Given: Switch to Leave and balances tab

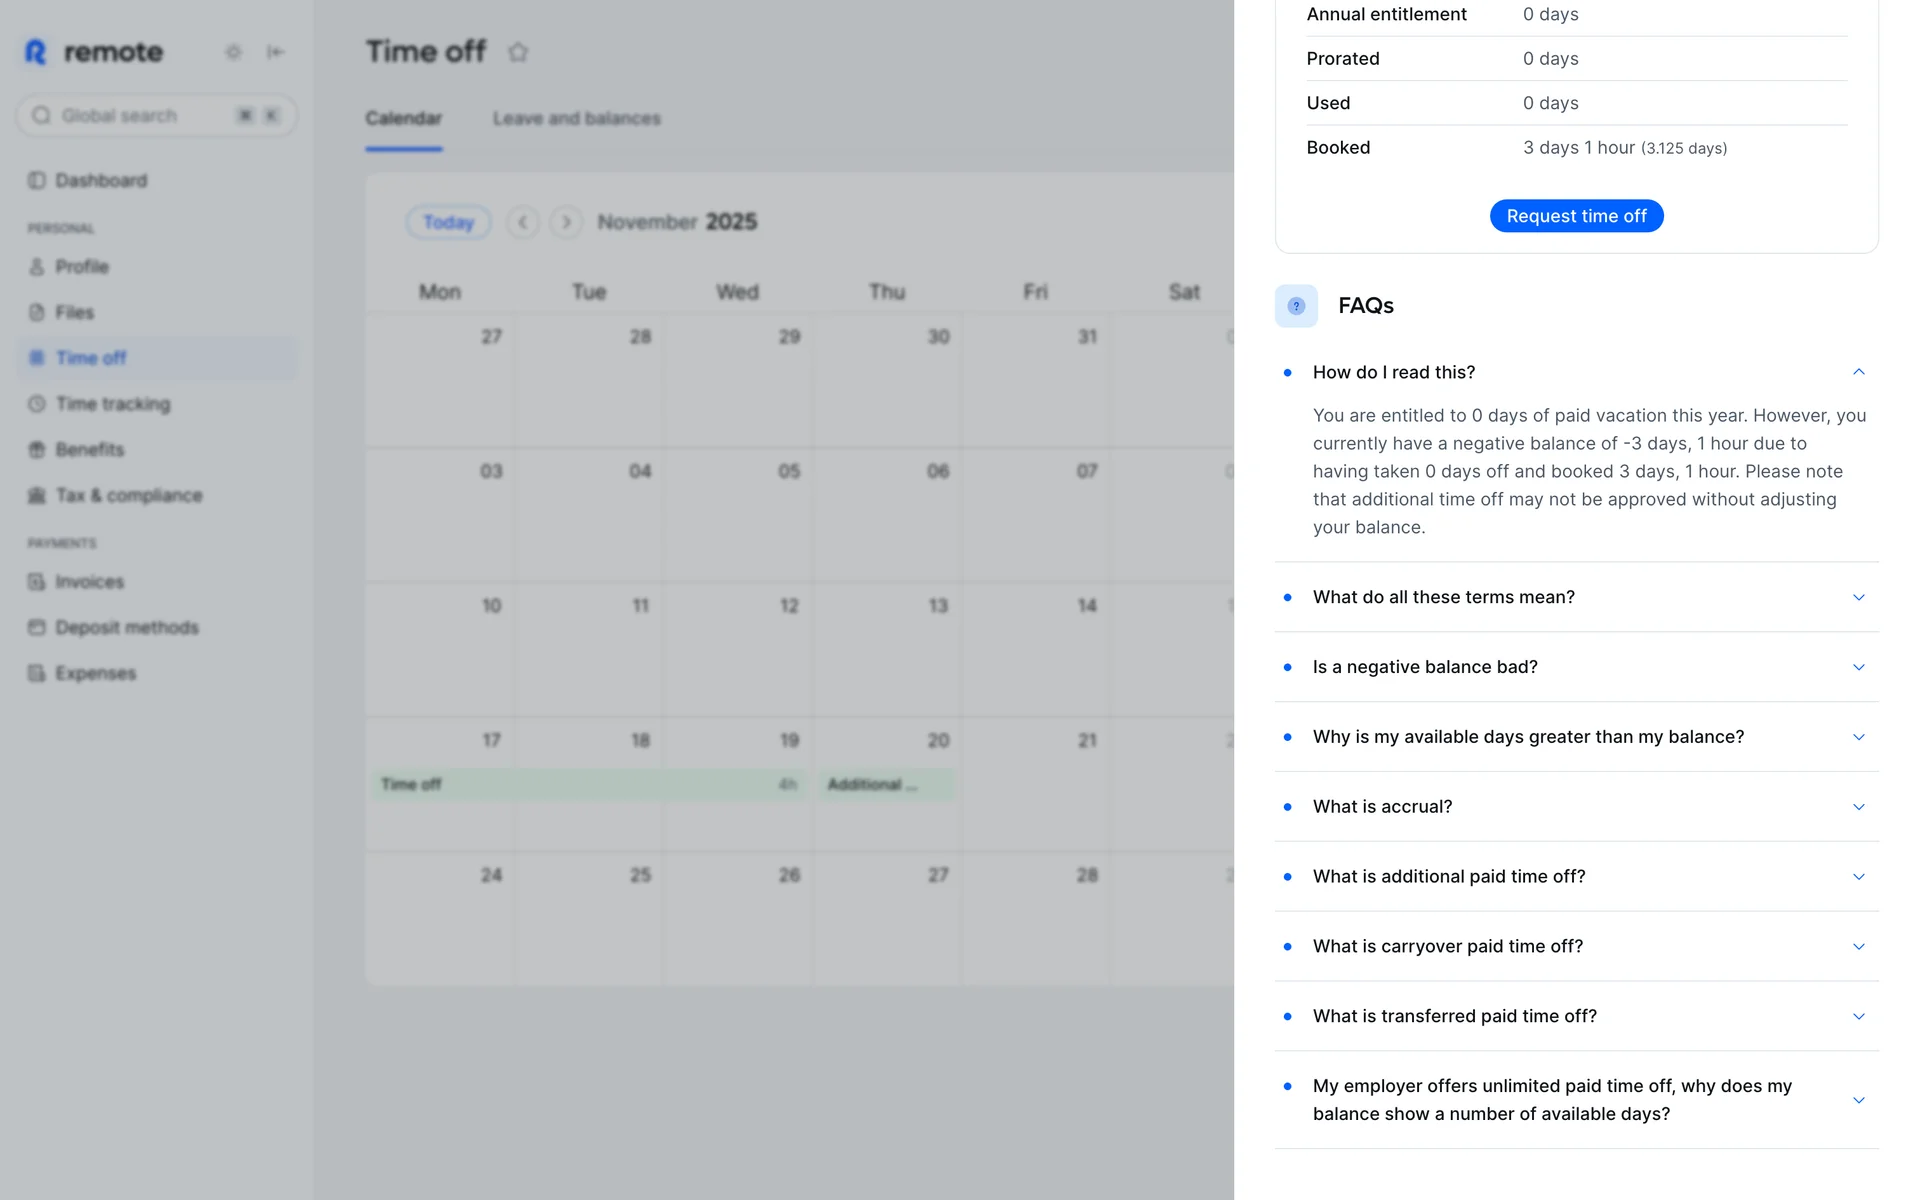Looking at the screenshot, I should [576, 118].
